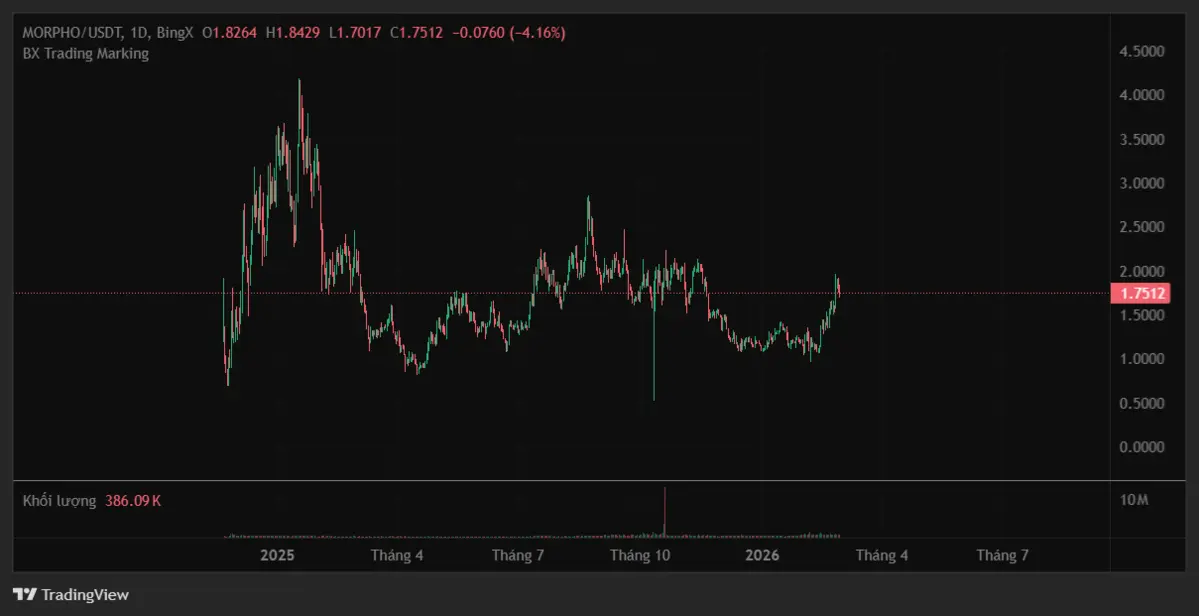Click the 0.5000 price axis label
The height and width of the screenshot is (616, 1199).
tap(1142, 403)
